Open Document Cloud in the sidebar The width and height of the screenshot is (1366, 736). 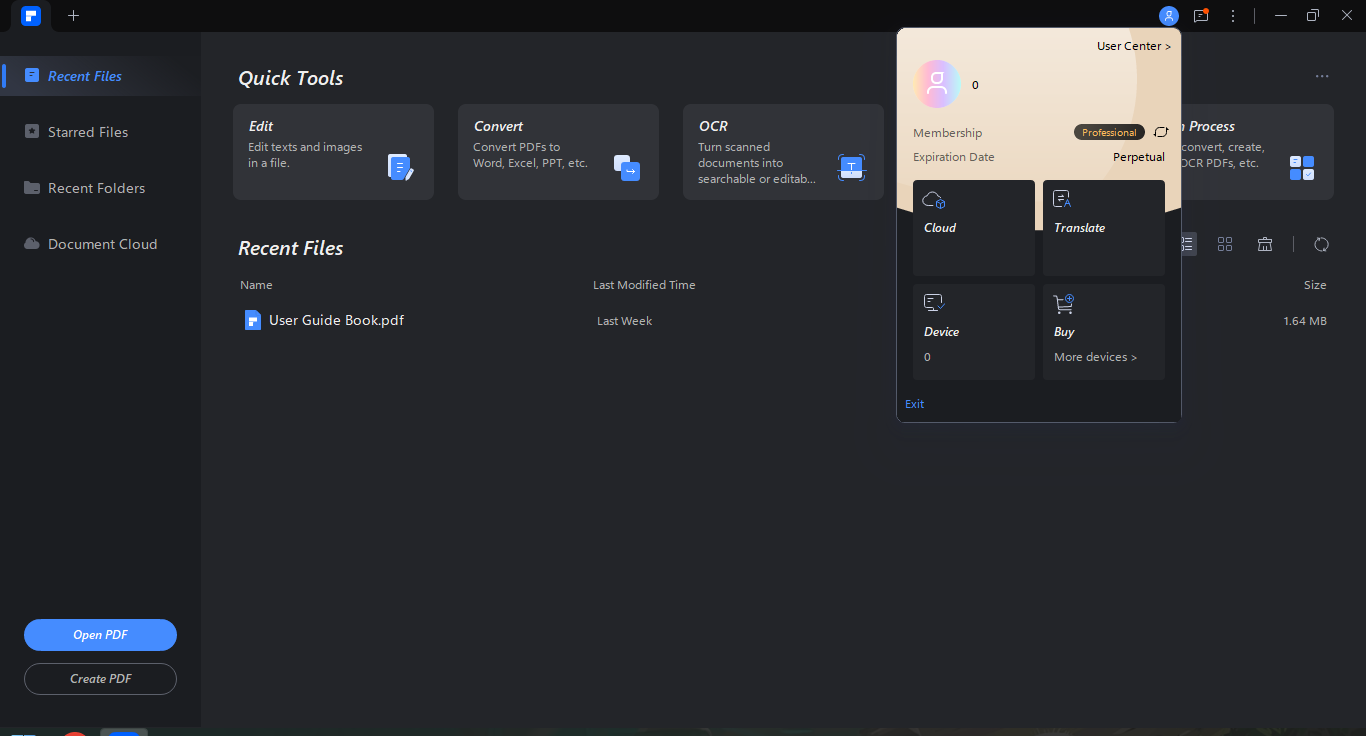(x=100, y=244)
